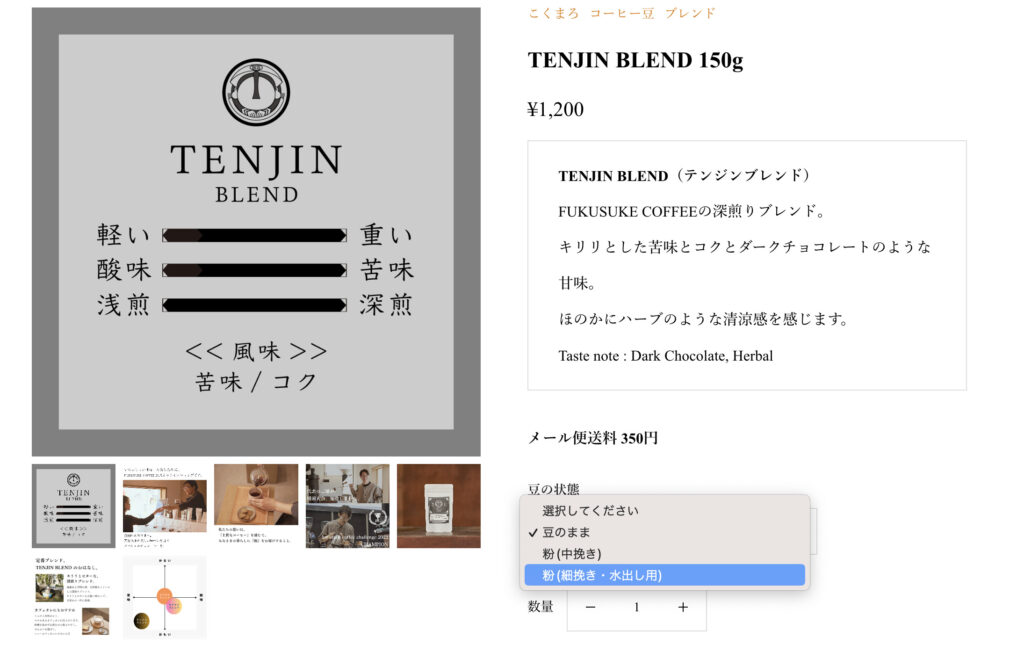Click the main TENJIN BLEND product image
Image resolution: width=1024 pixels, height=652 pixels.
(x=256, y=232)
